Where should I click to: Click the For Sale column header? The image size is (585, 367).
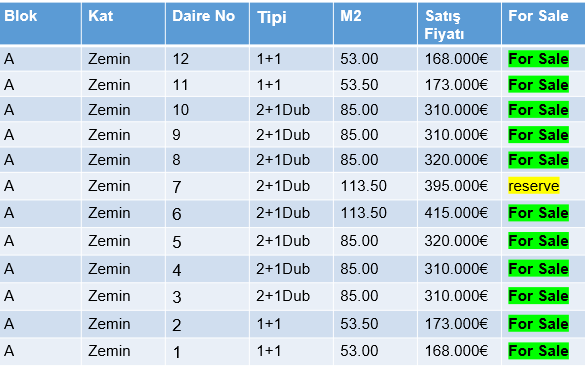click(544, 23)
